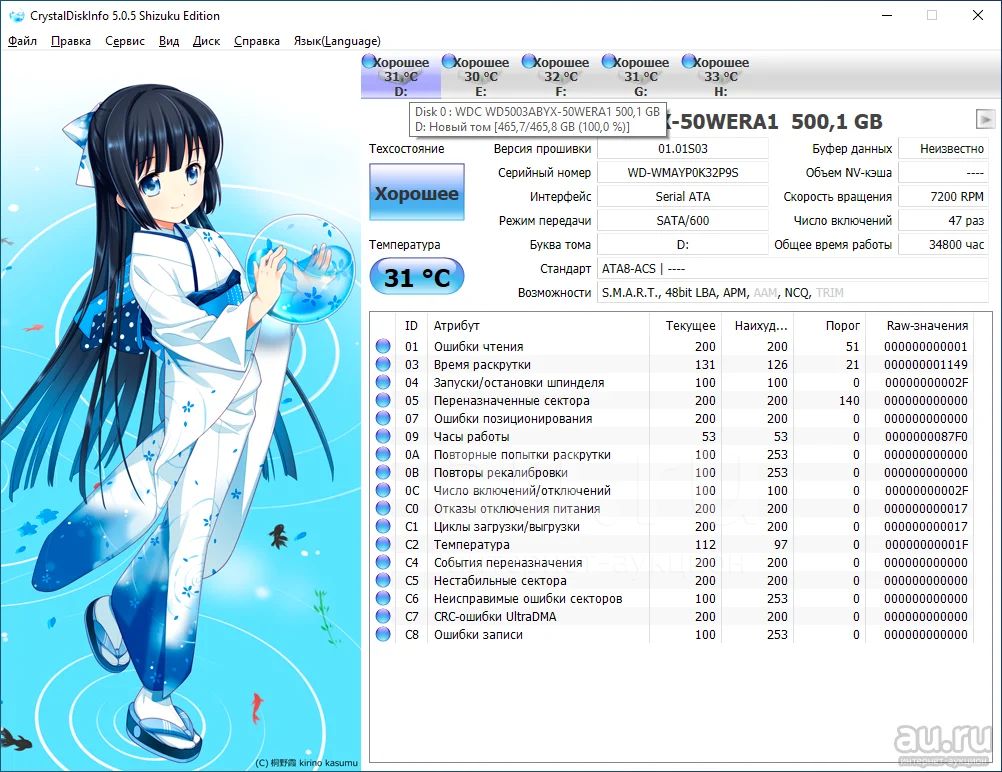Screen dimensions: 1002x772
Task: Click status orb for Число включений/отключений row
Action: 383,490
